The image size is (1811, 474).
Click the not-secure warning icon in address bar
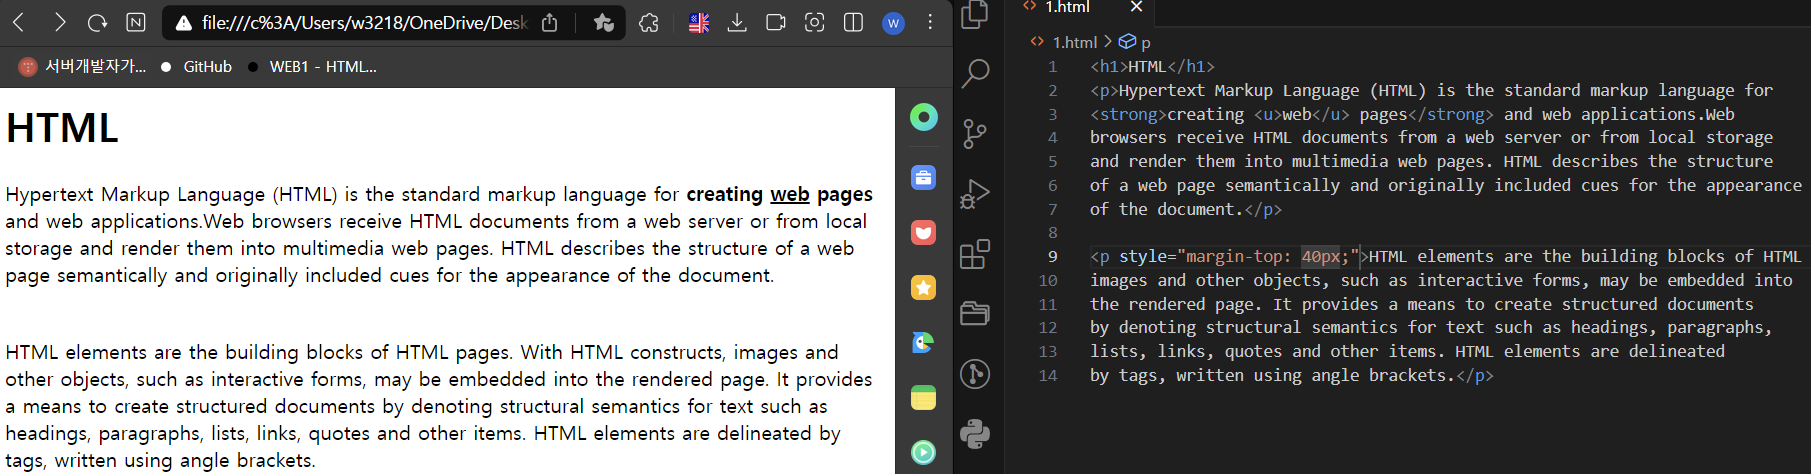coord(183,22)
